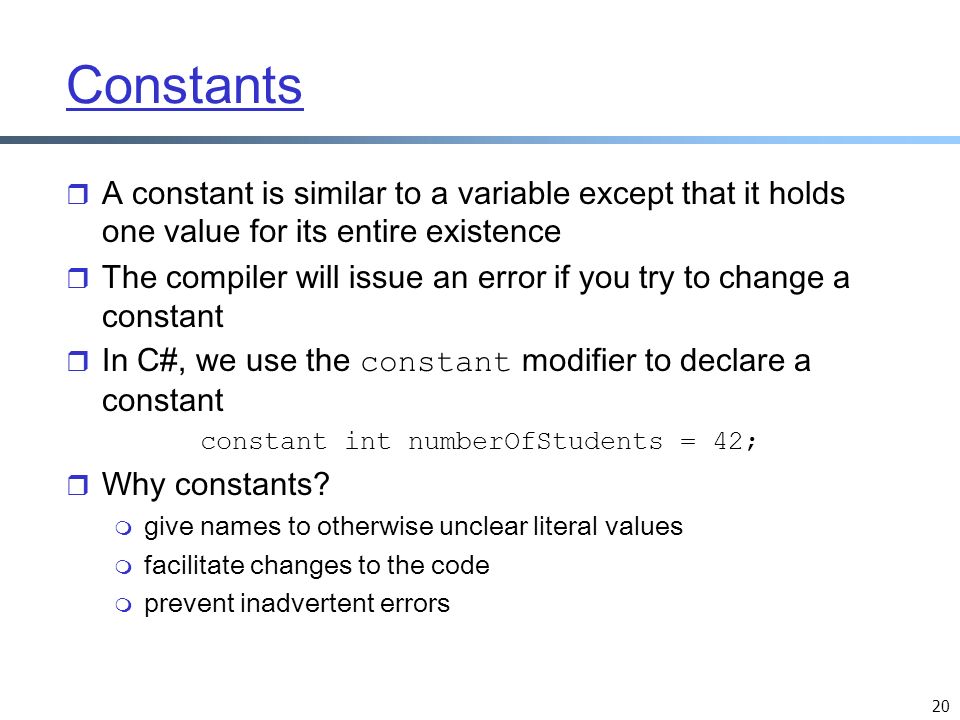Click the text 'prevent inadvertent errors'
Viewport: 960px width, 720px height.
(x=297, y=604)
